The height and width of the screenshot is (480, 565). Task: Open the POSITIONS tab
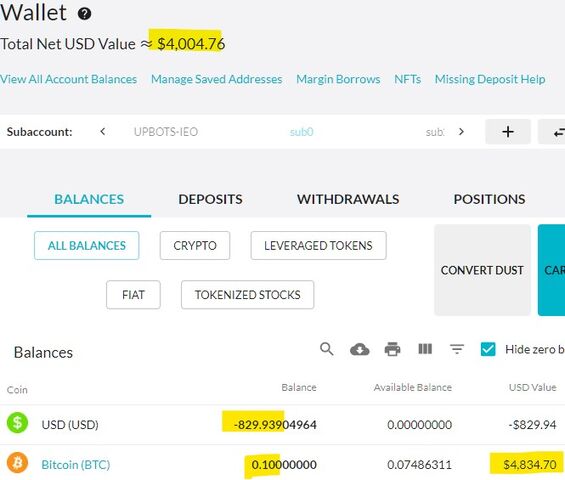pyautogui.click(x=489, y=199)
